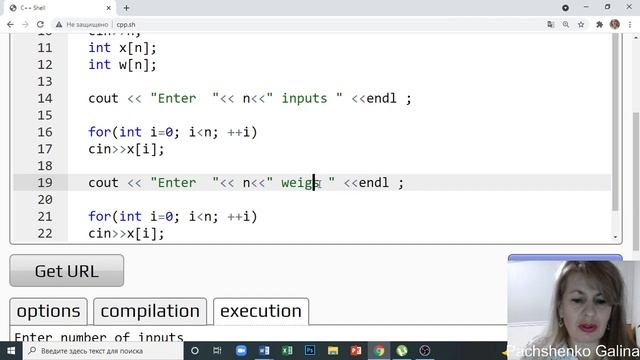The image size is (640, 360).
Task: Click line number 14 in gutter
Action: click(x=45, y=98)
